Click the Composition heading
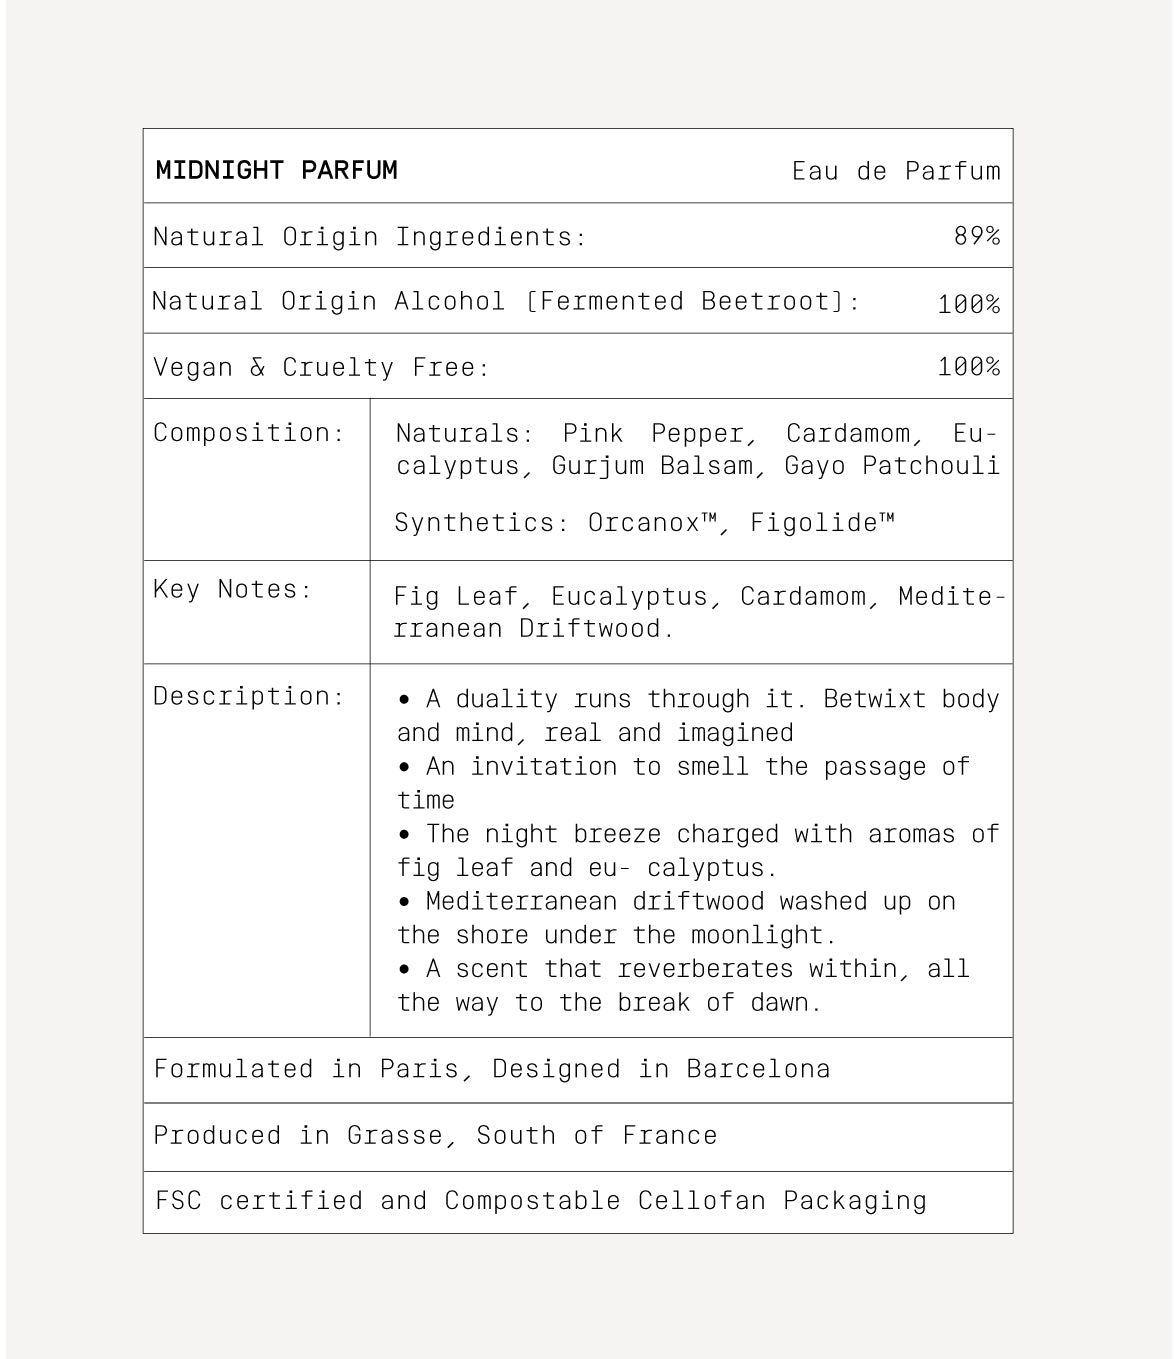This screenshot has height=1359, width=1174. click(x=248, y=433)
